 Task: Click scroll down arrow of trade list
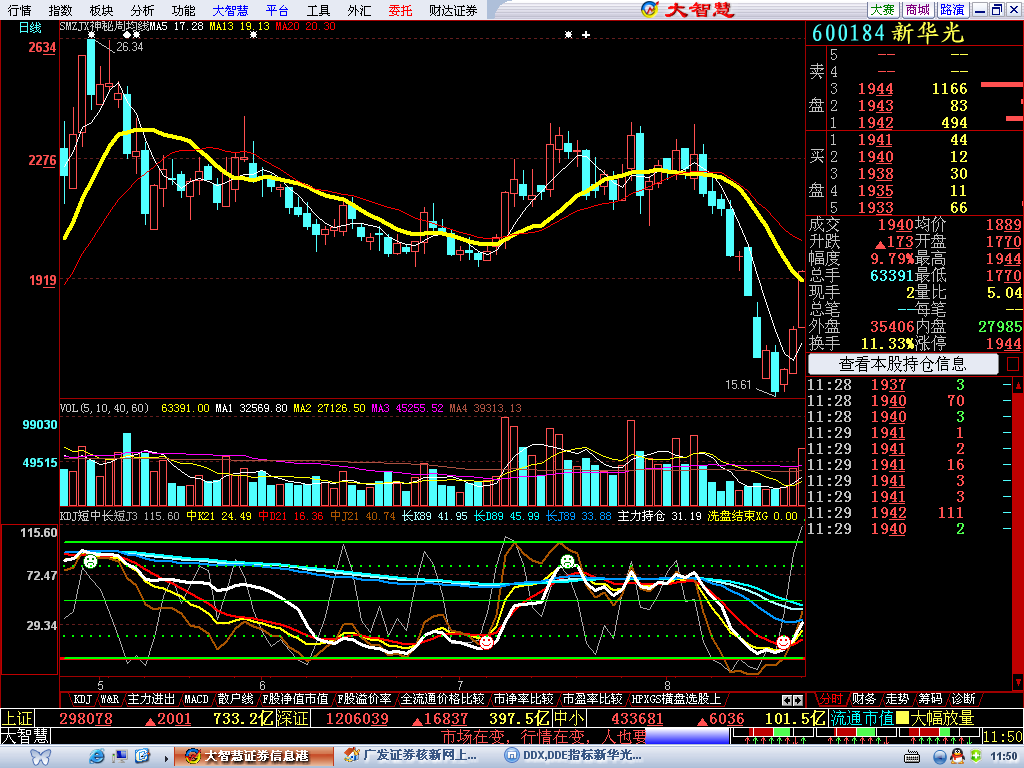point(1017,682)
